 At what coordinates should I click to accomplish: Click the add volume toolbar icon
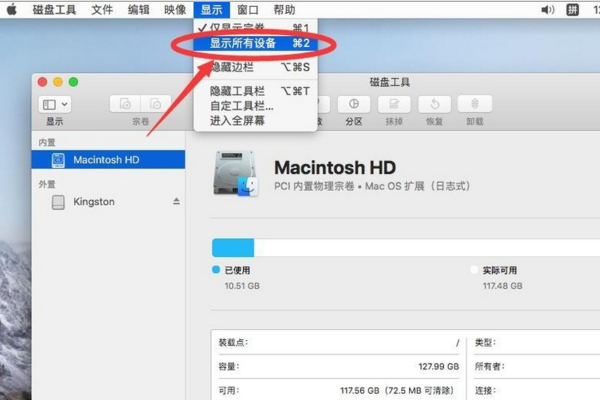click(125, 104)
